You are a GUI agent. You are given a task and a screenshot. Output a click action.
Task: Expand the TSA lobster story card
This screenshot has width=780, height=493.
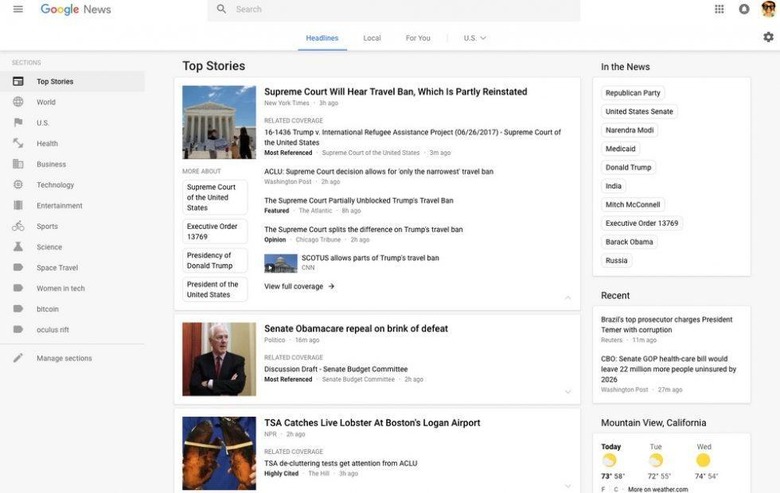[568, 486]
